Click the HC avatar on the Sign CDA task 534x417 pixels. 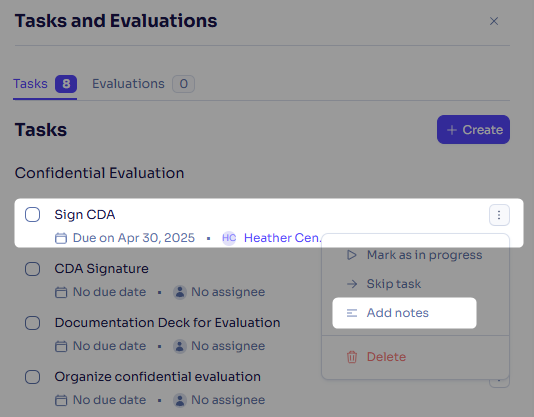point(229,238)
